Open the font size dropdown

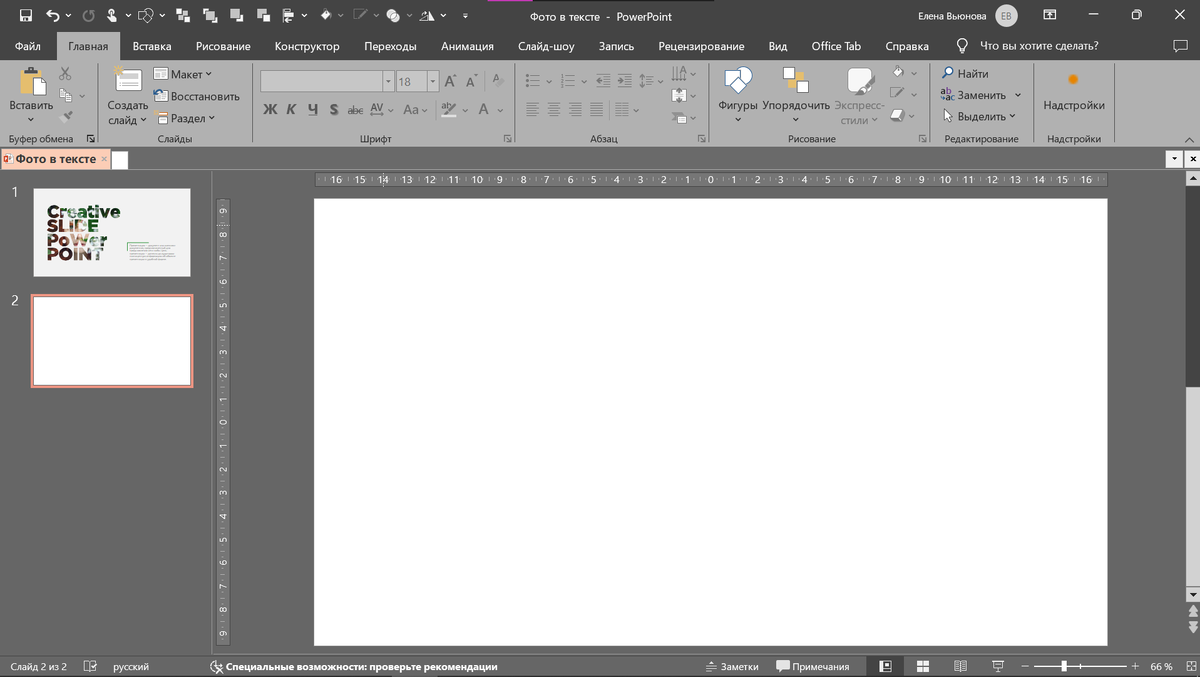[433, 81]
